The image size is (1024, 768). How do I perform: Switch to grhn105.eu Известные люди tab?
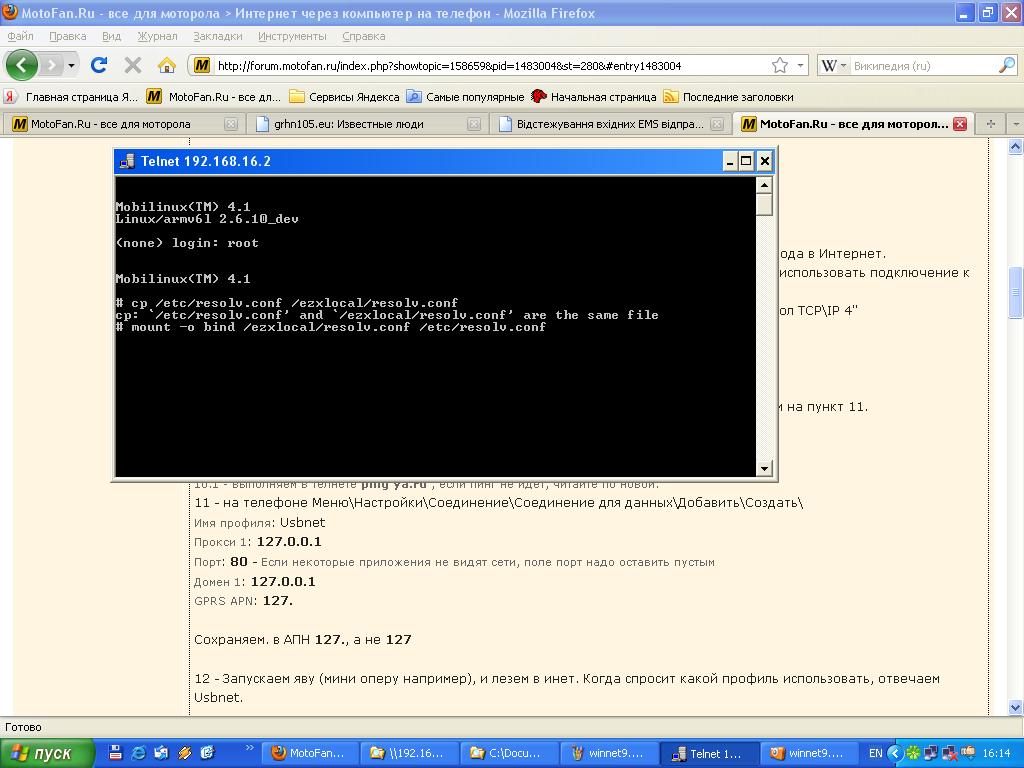(367, 124)
